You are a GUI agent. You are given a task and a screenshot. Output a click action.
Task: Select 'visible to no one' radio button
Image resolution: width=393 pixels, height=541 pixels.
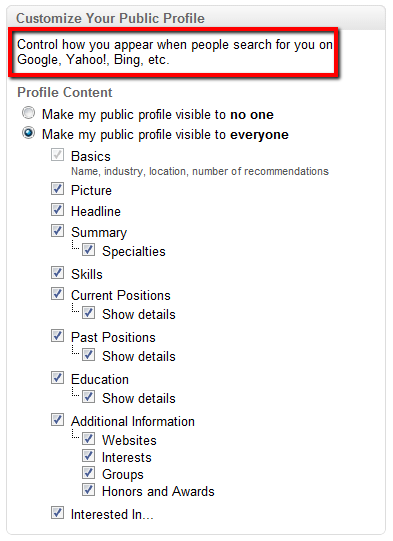click(x=28, y=113)
